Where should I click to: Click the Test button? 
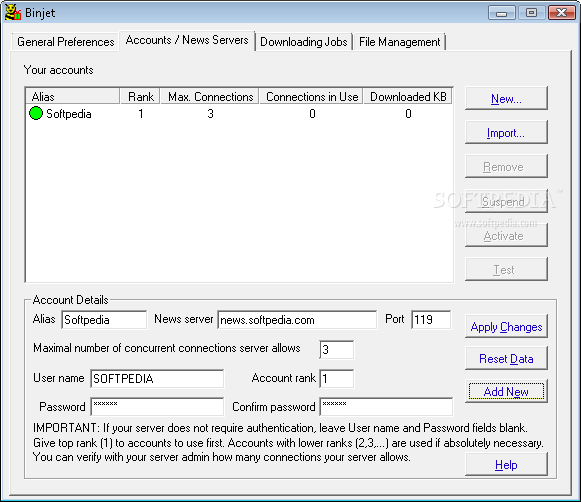tap(506, 270)
